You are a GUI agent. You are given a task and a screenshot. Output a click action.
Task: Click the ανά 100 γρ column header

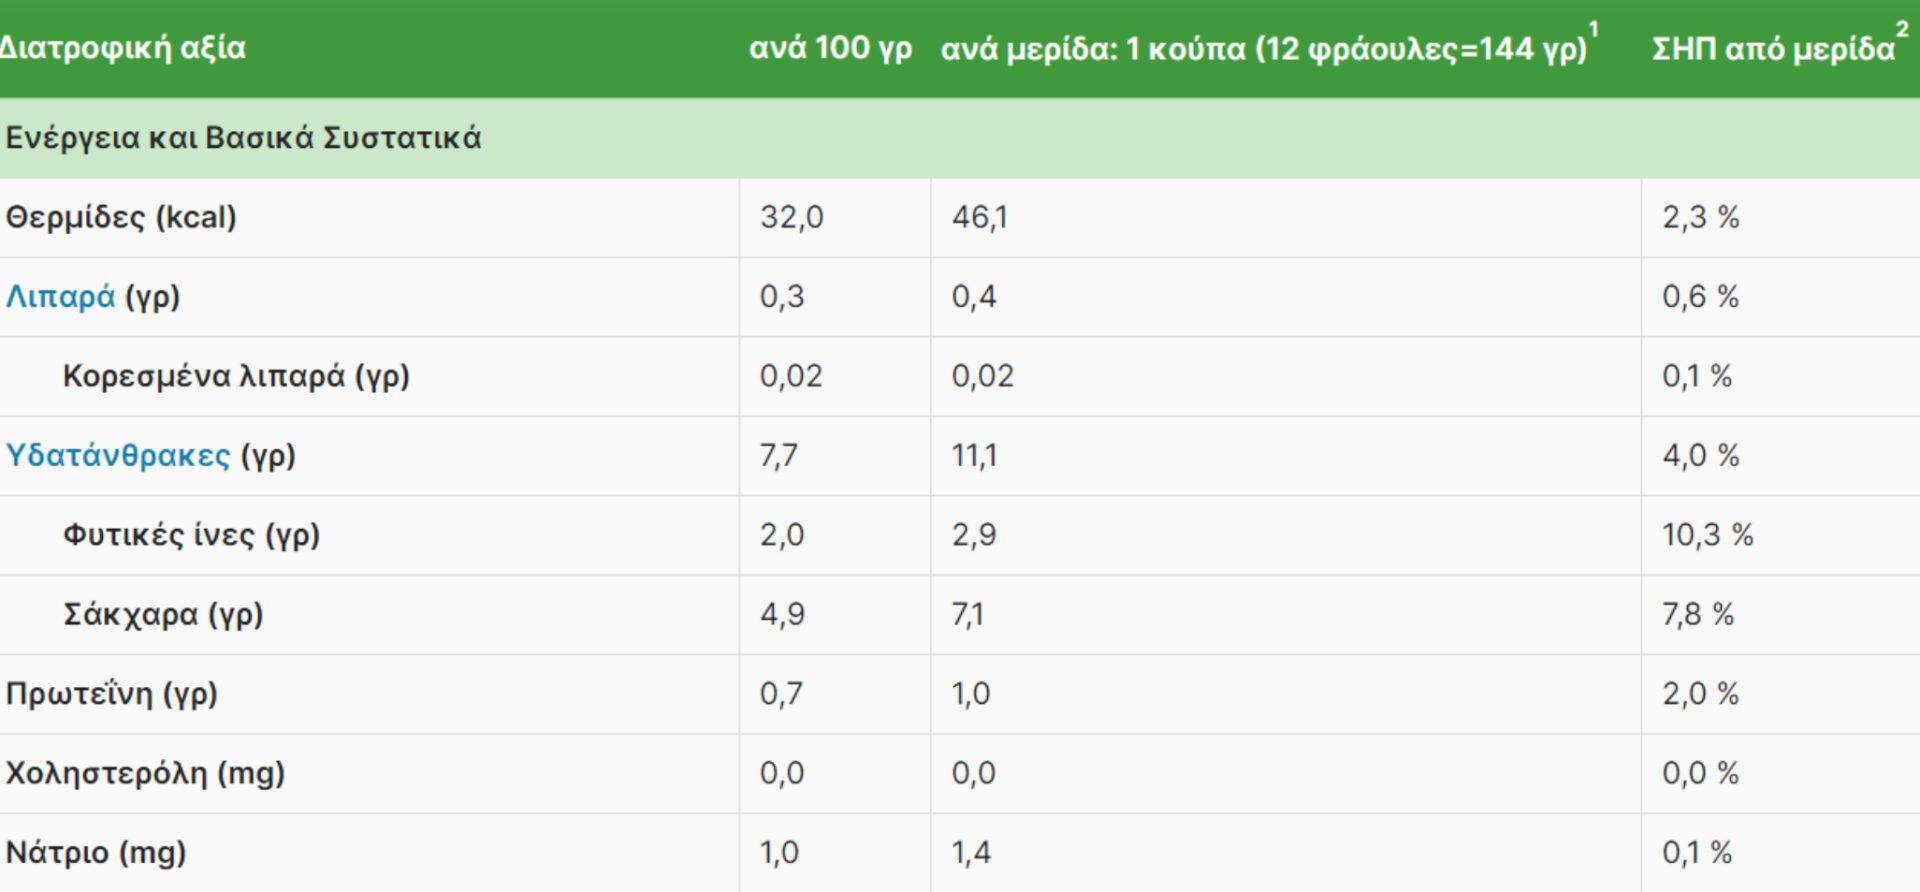point(830,48)
